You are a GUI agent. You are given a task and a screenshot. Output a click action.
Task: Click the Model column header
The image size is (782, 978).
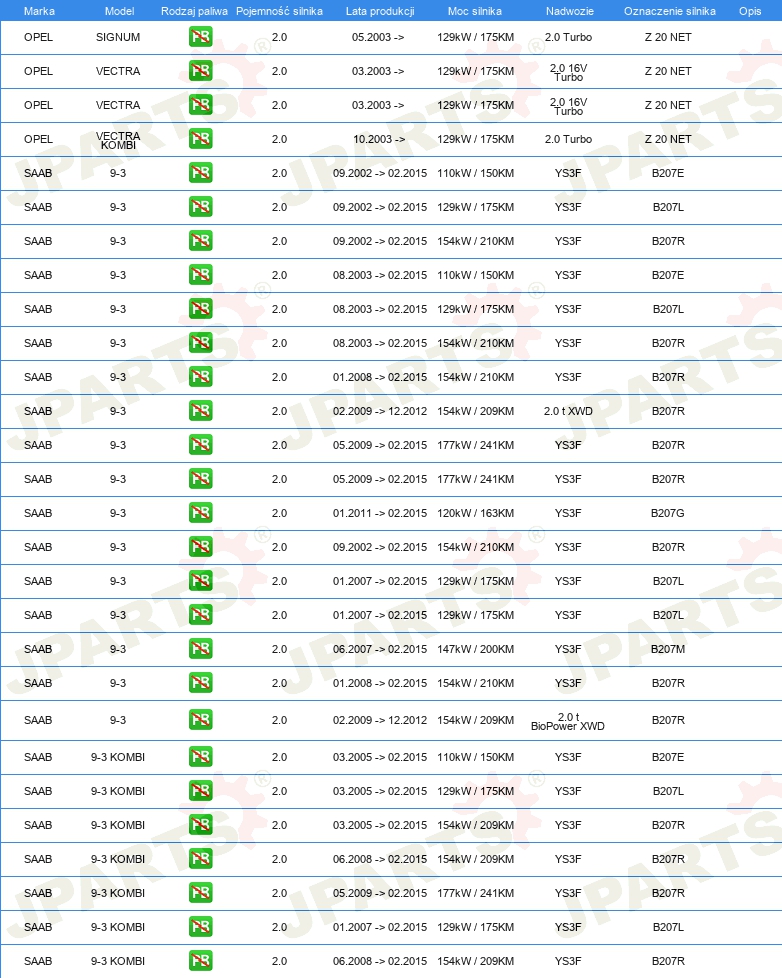click(119, 11)
